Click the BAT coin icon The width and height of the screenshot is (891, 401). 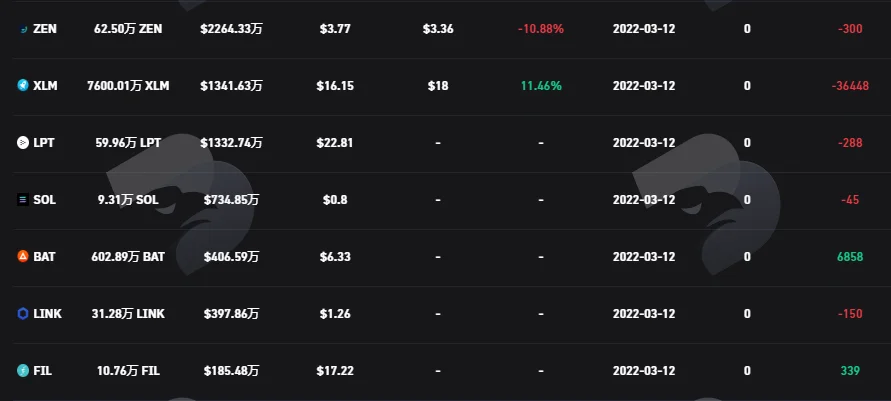click(23, 257)
